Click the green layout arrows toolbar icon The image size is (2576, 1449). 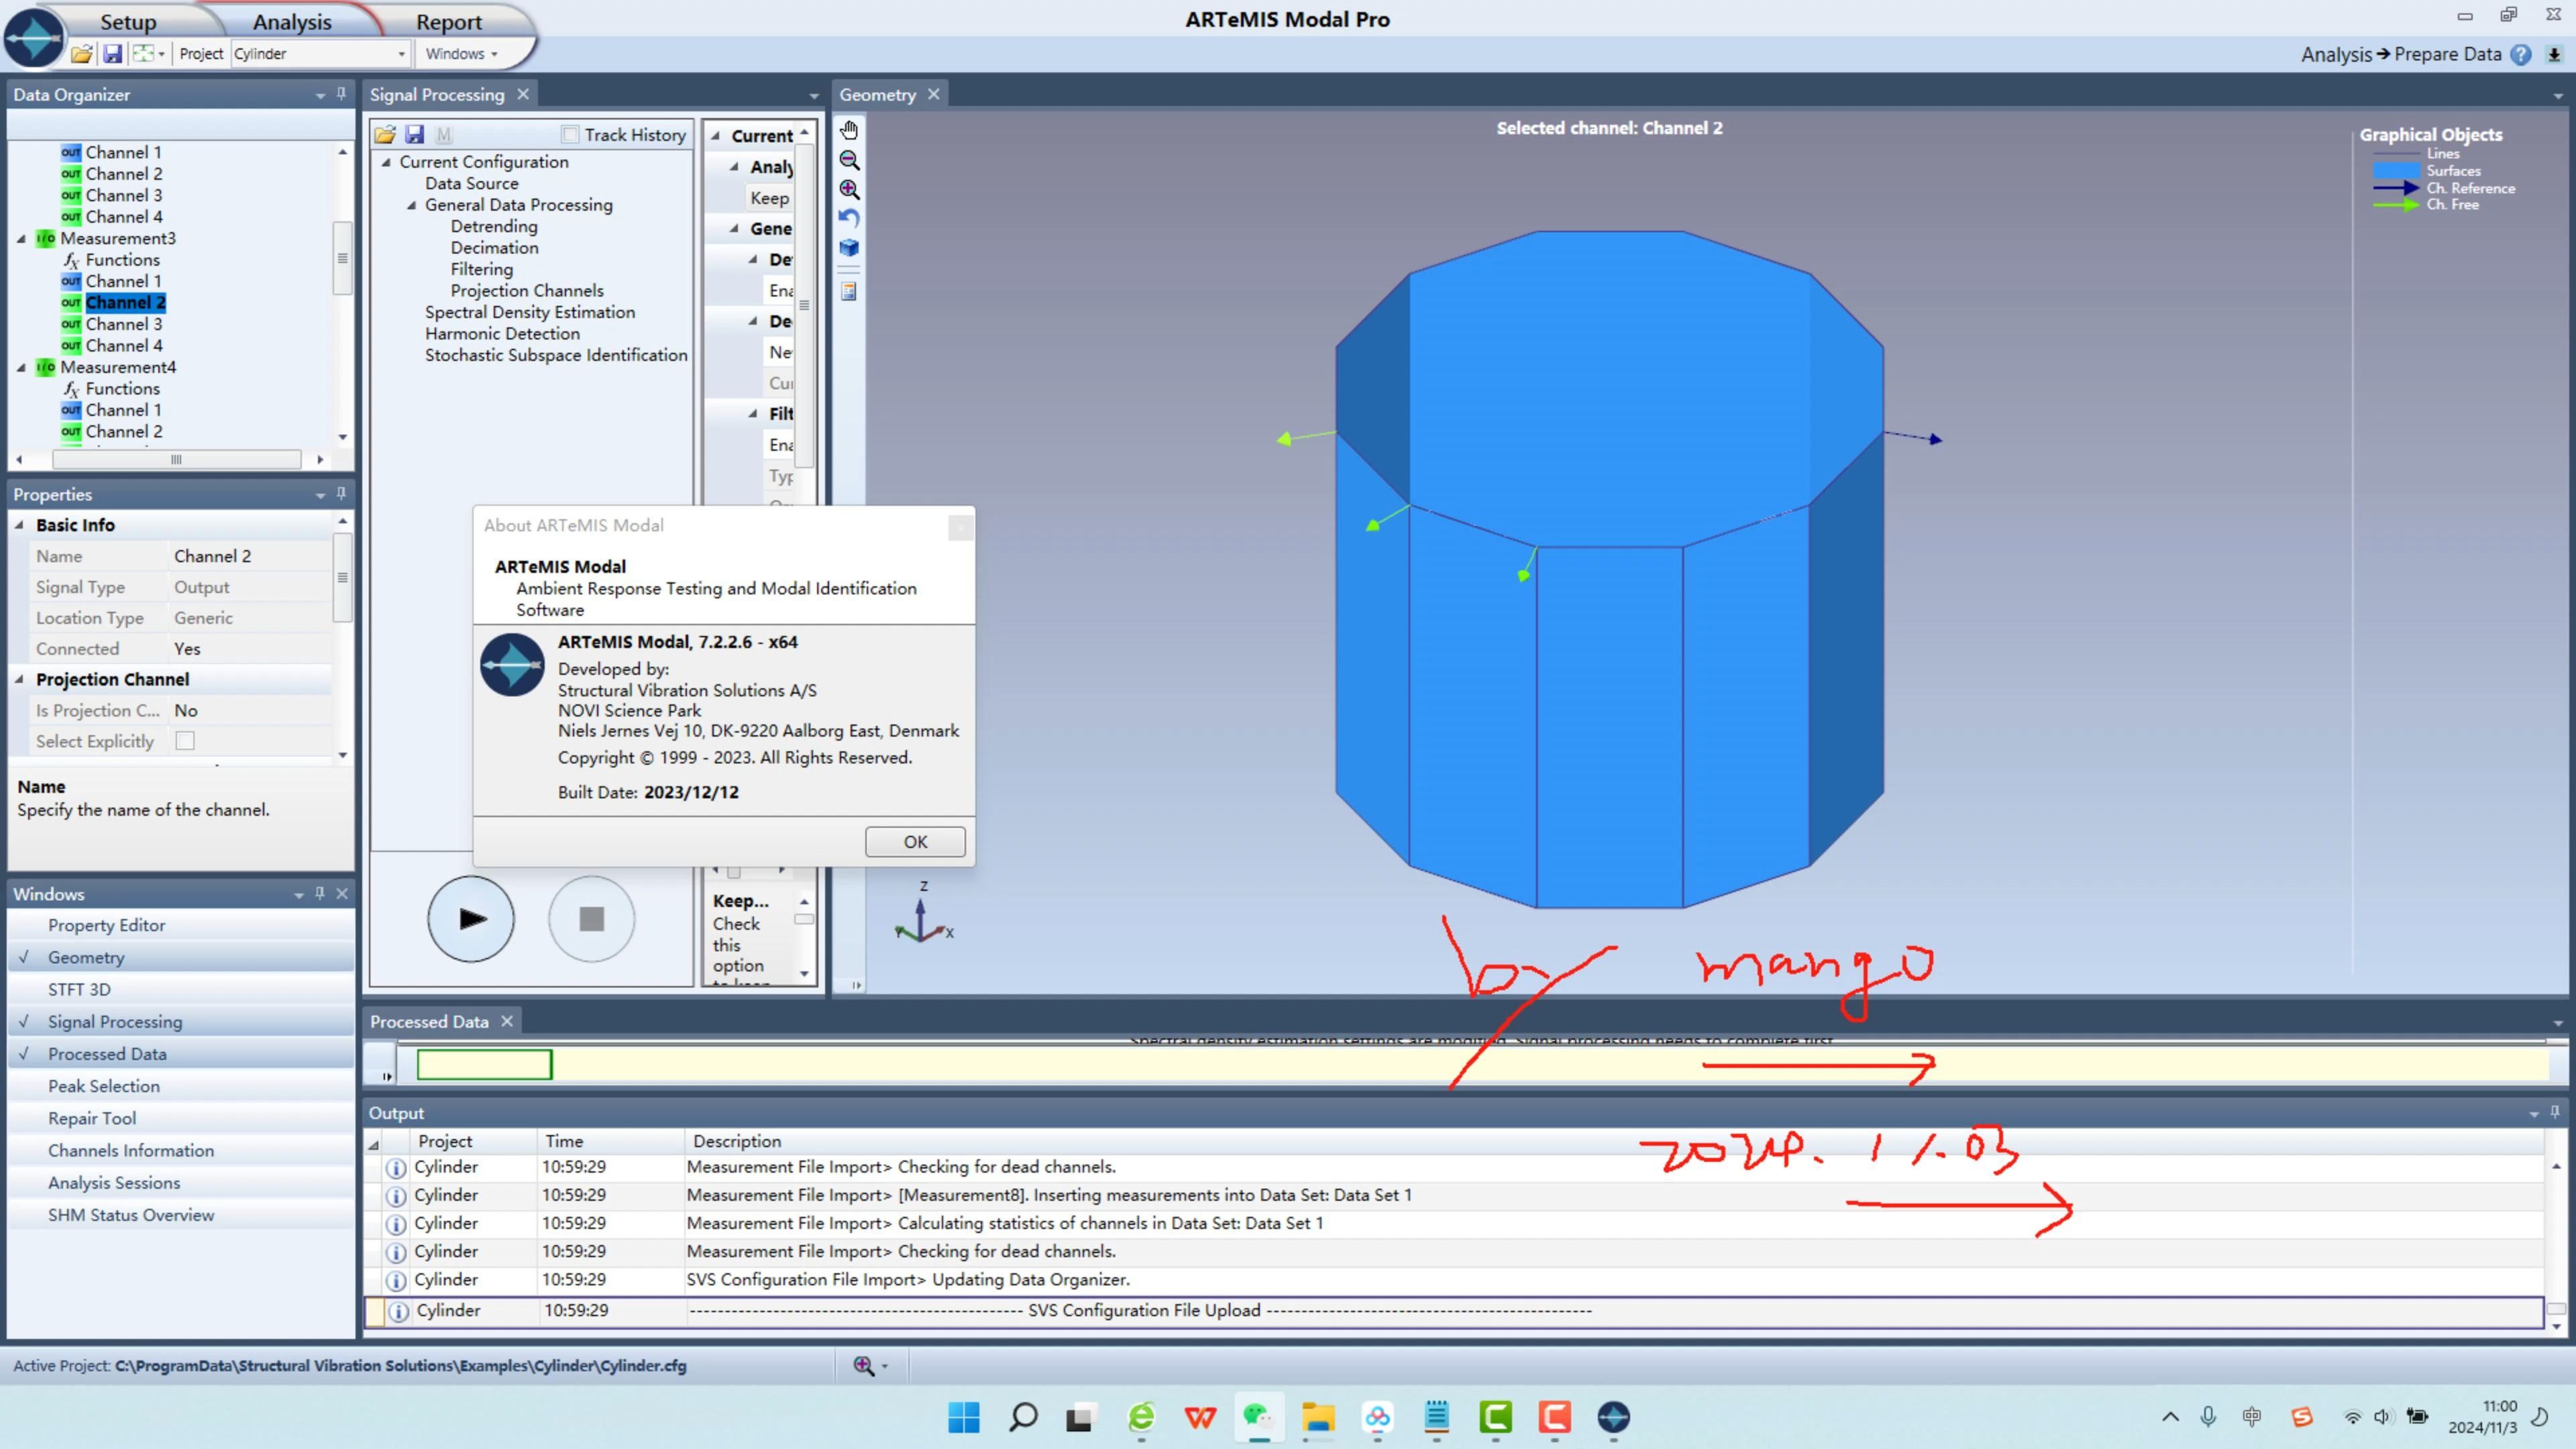tap(144, 54)
